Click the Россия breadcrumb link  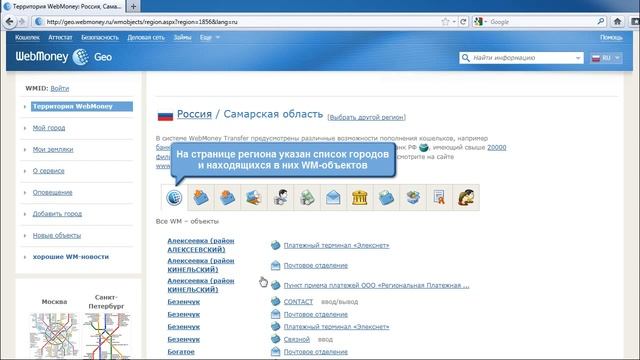click(194, 114)
